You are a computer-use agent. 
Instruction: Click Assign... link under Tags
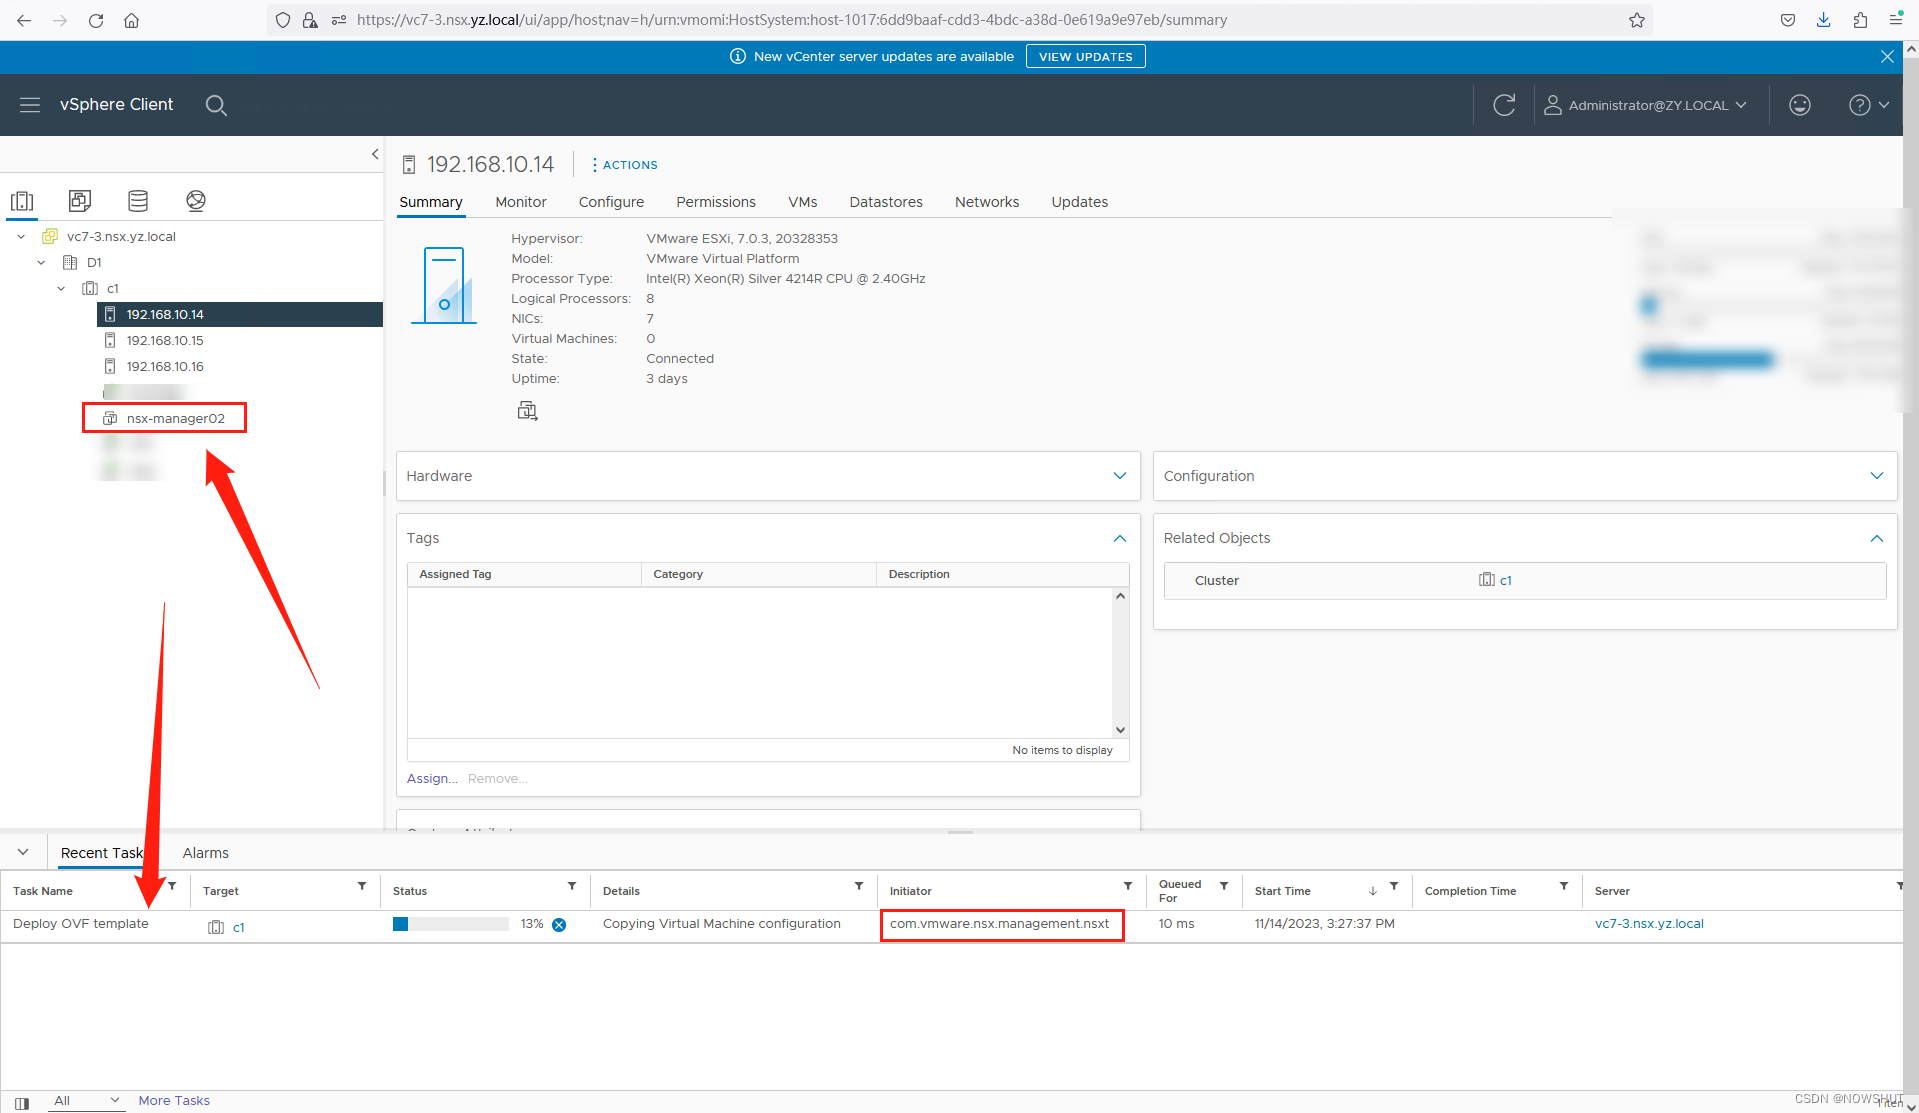pos(432,779)
